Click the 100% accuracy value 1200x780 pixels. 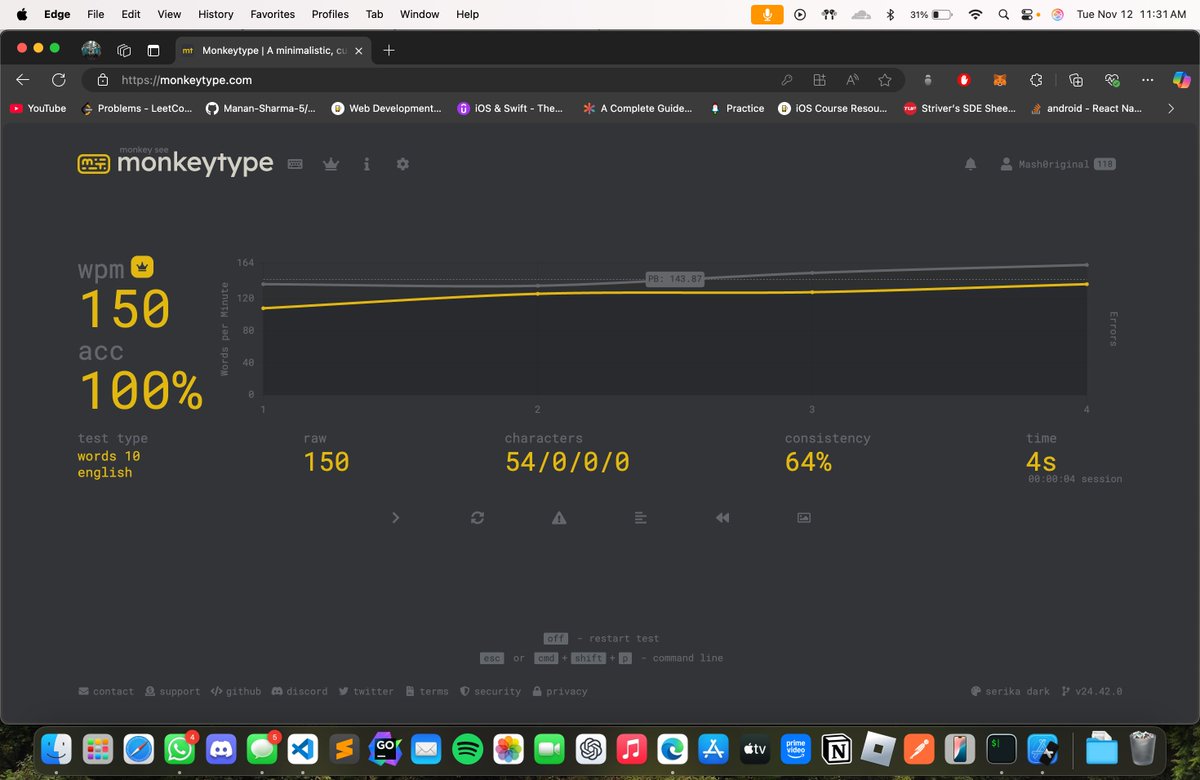(140, 390)
